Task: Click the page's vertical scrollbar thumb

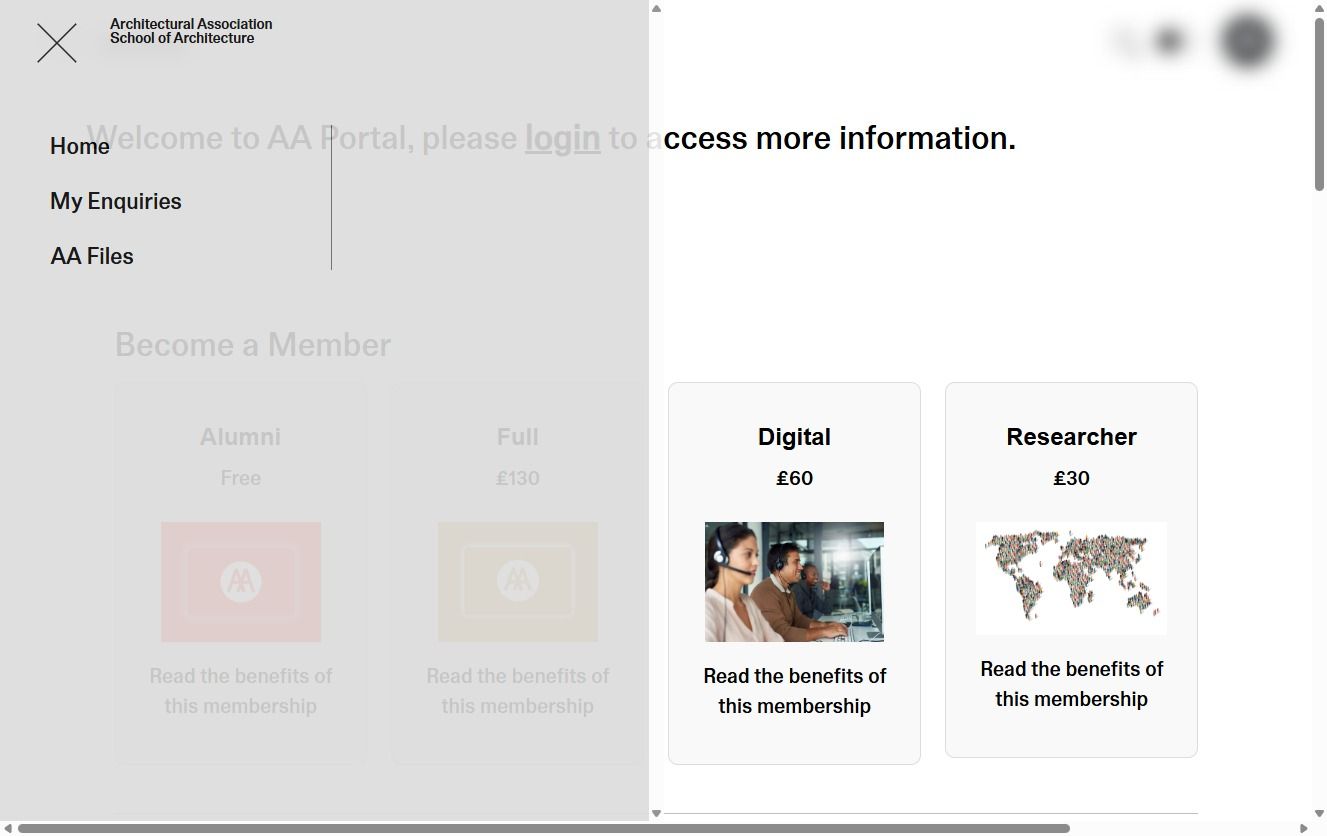Action: click(1319, 100)
